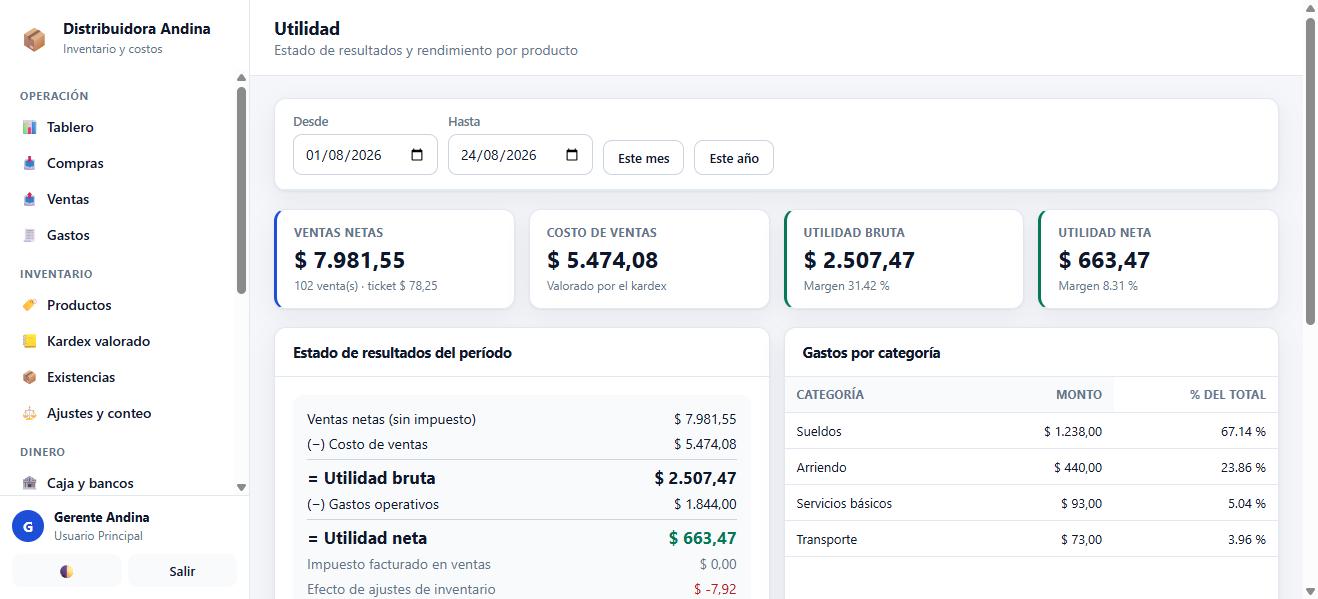Click the main page vertical scrollbar thumb
This screenshot has width=1318, height=599.
[x=1310, y=170]
